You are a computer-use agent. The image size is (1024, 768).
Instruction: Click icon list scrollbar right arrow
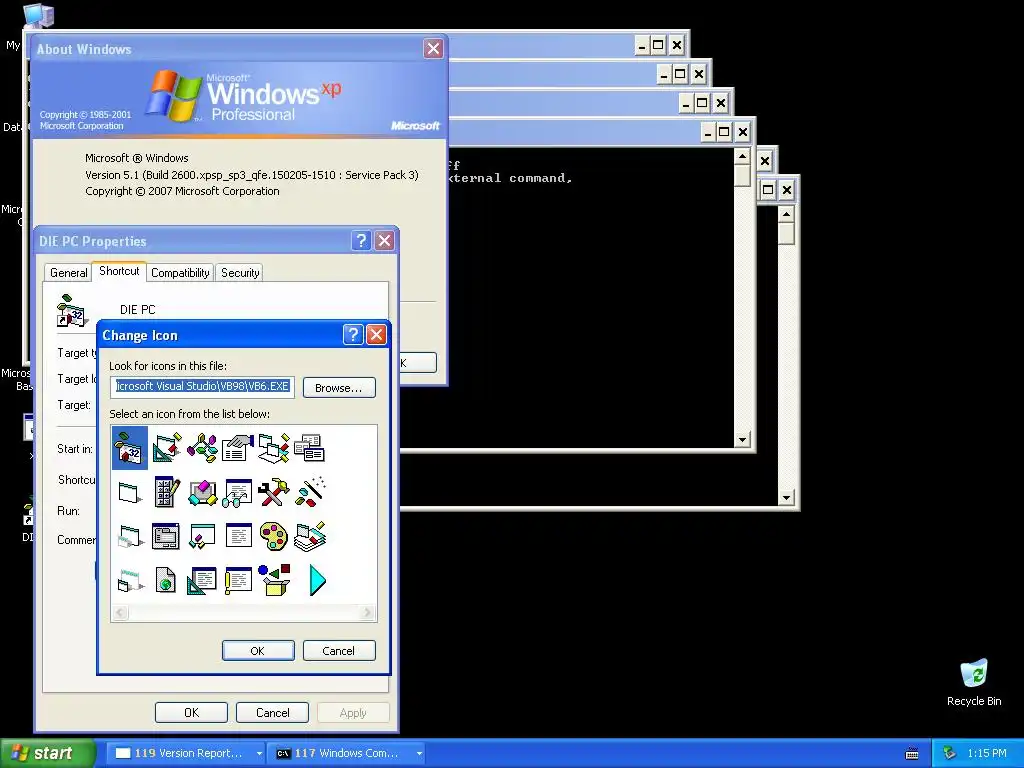(x=368, y=613)
